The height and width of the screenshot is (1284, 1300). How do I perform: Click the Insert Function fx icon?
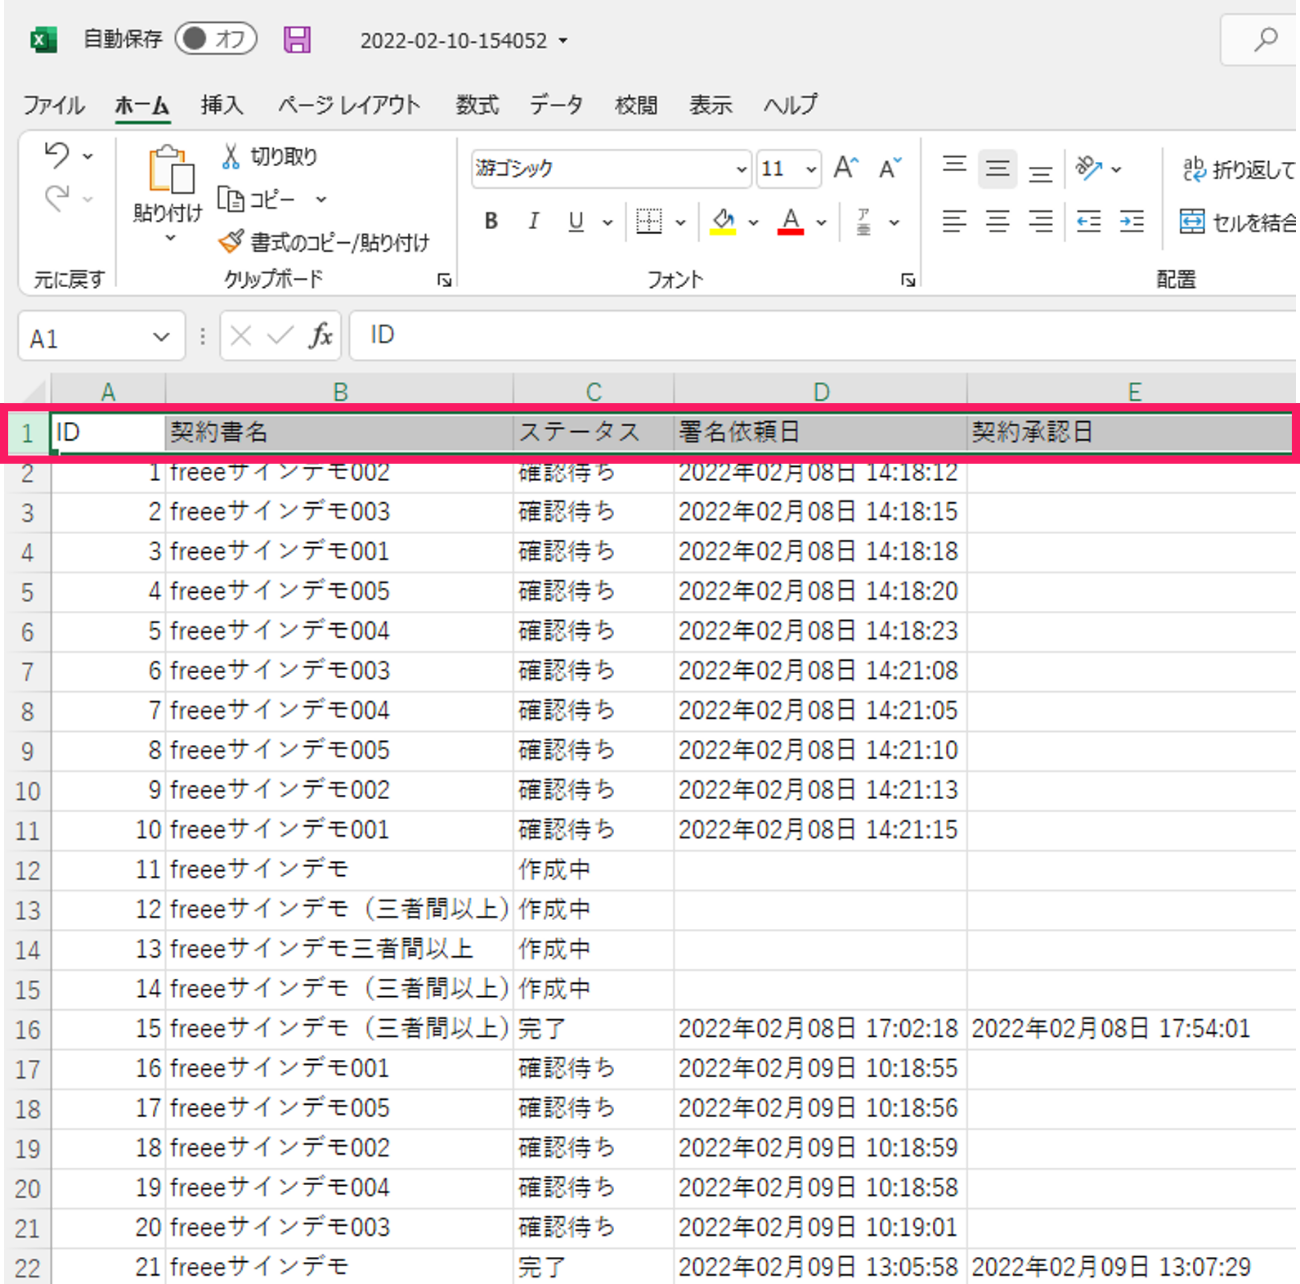click(321, 336)
